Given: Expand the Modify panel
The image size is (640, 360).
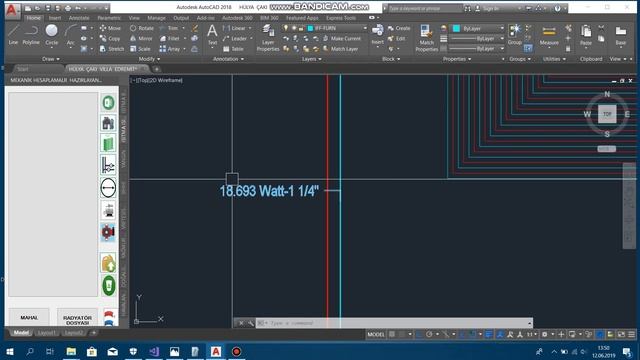Looking at the screenshot, I should (149, 59).
